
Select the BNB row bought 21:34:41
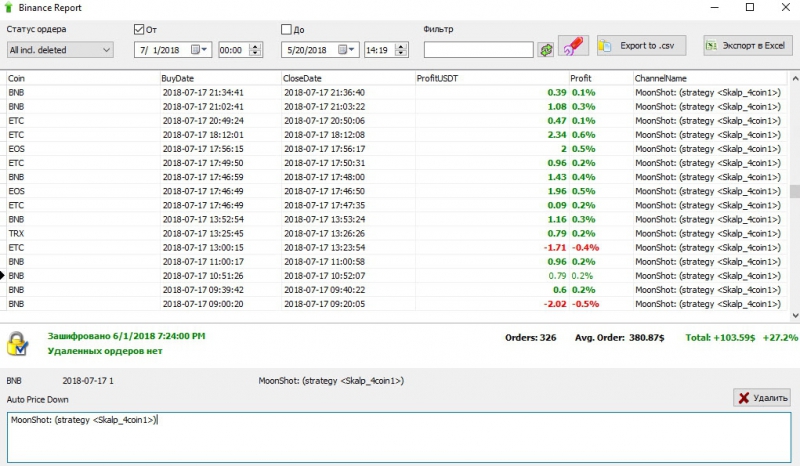point(396,92)
